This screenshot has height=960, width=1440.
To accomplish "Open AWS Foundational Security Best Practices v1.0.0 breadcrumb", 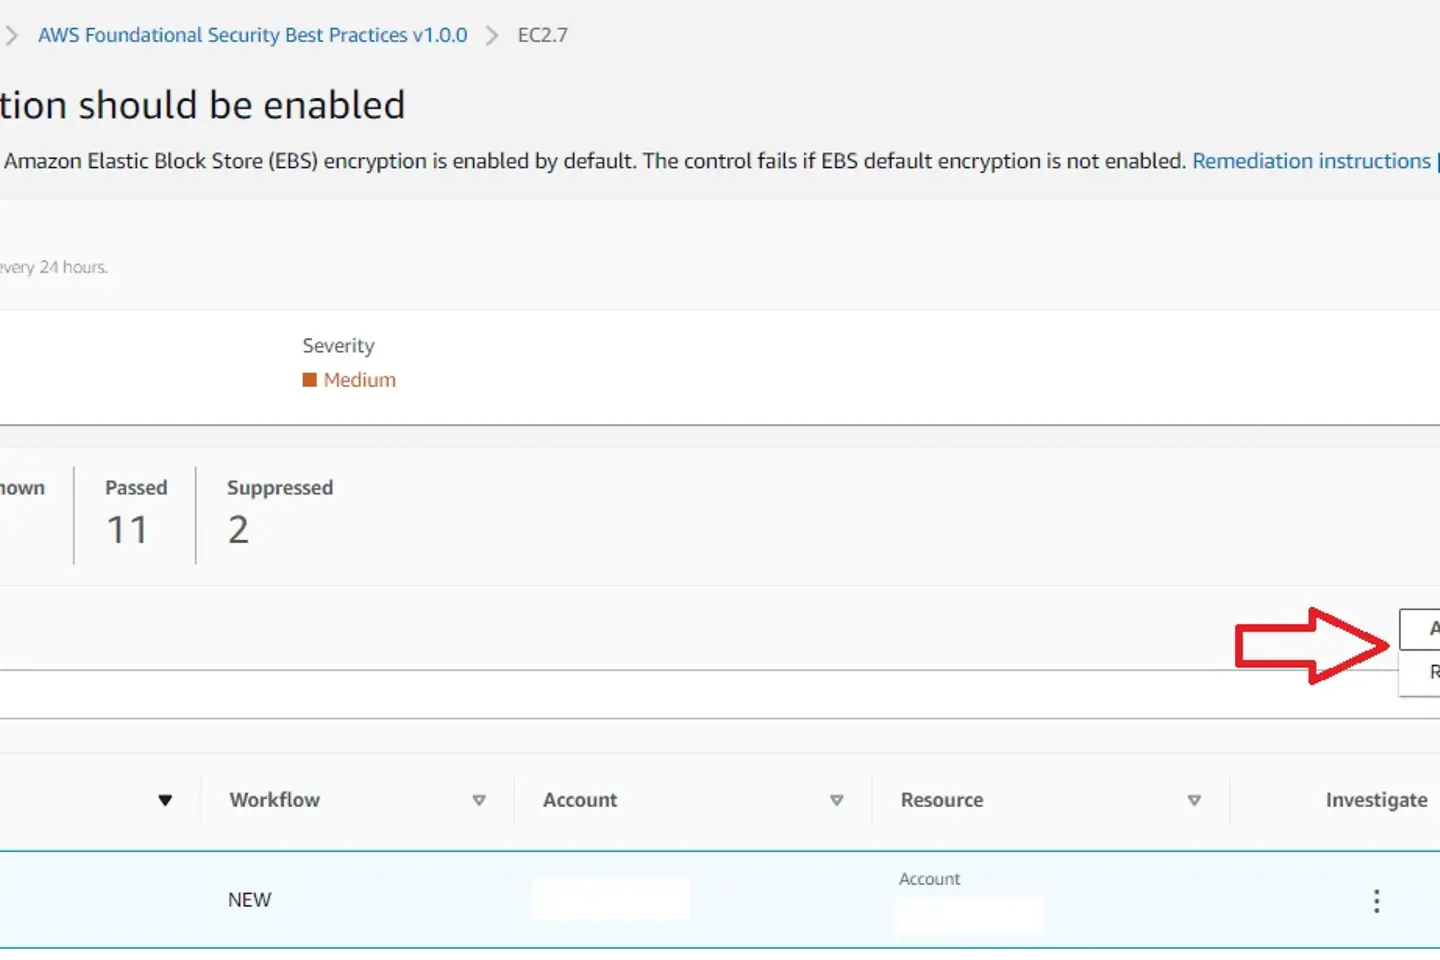I will (252, 34).
